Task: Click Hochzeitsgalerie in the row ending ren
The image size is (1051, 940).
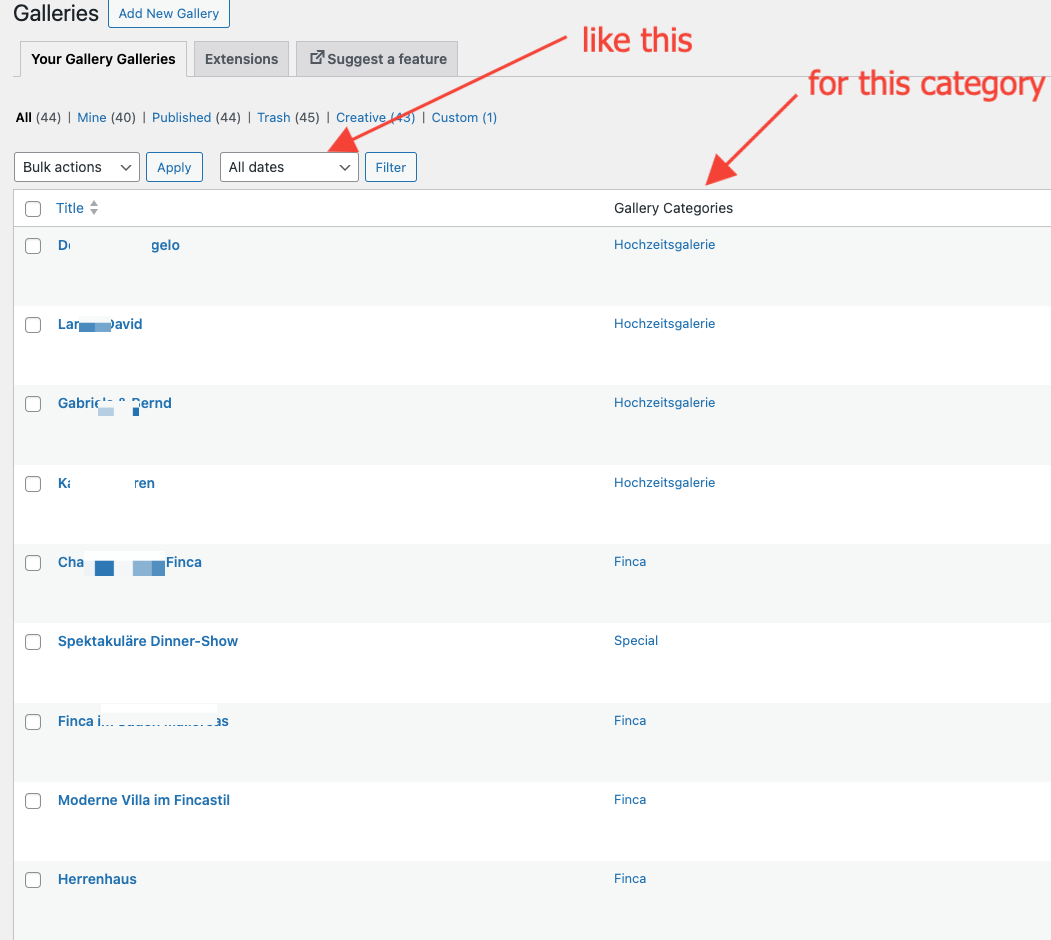Action: (664, 482)
